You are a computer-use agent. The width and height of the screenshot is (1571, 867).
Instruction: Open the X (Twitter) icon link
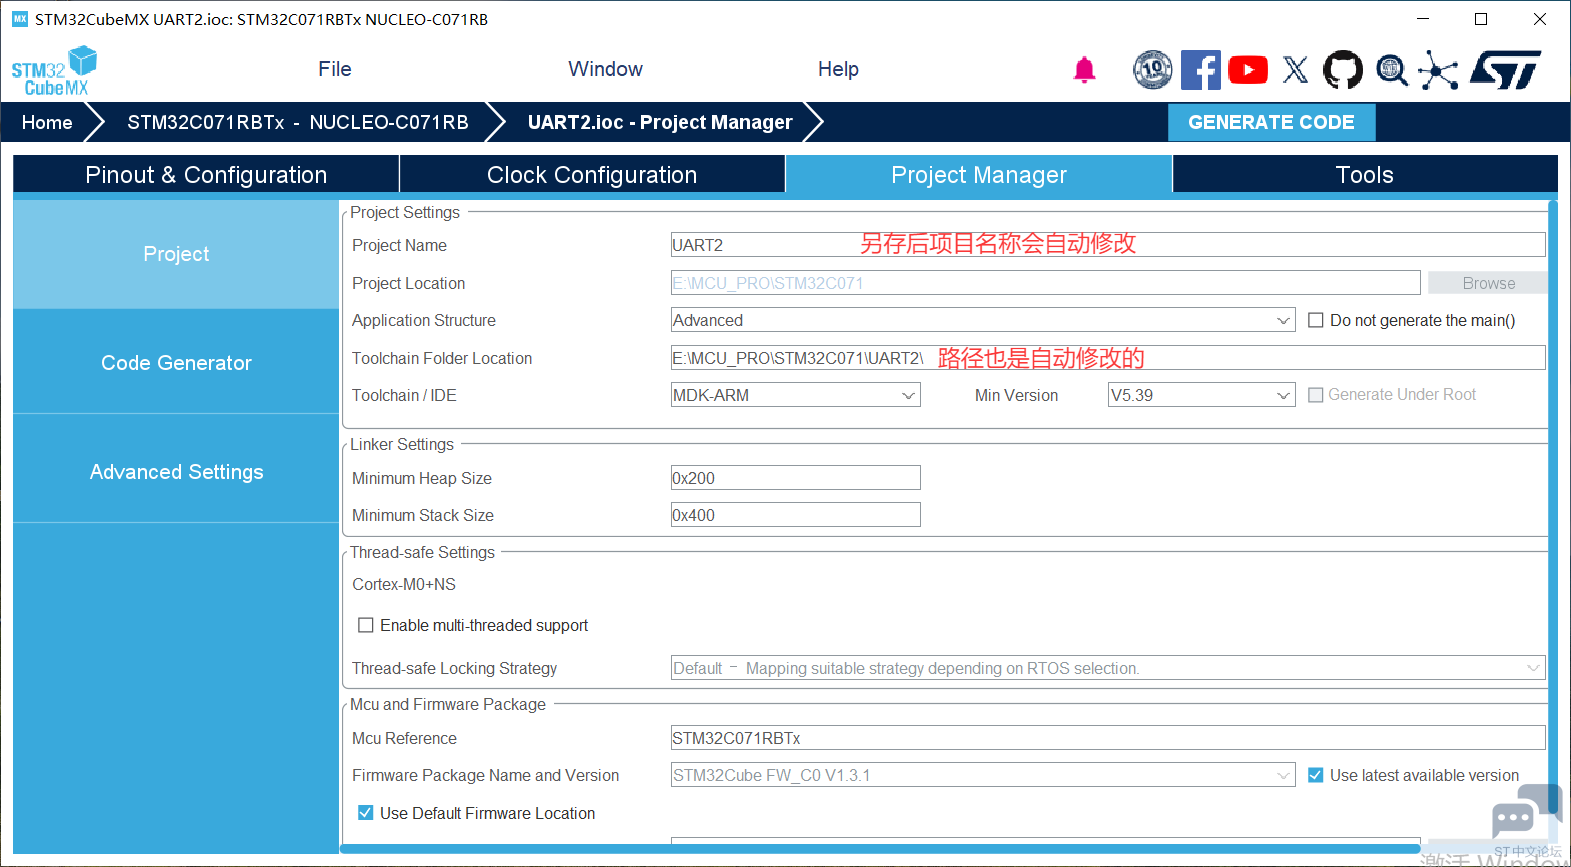1295,70
